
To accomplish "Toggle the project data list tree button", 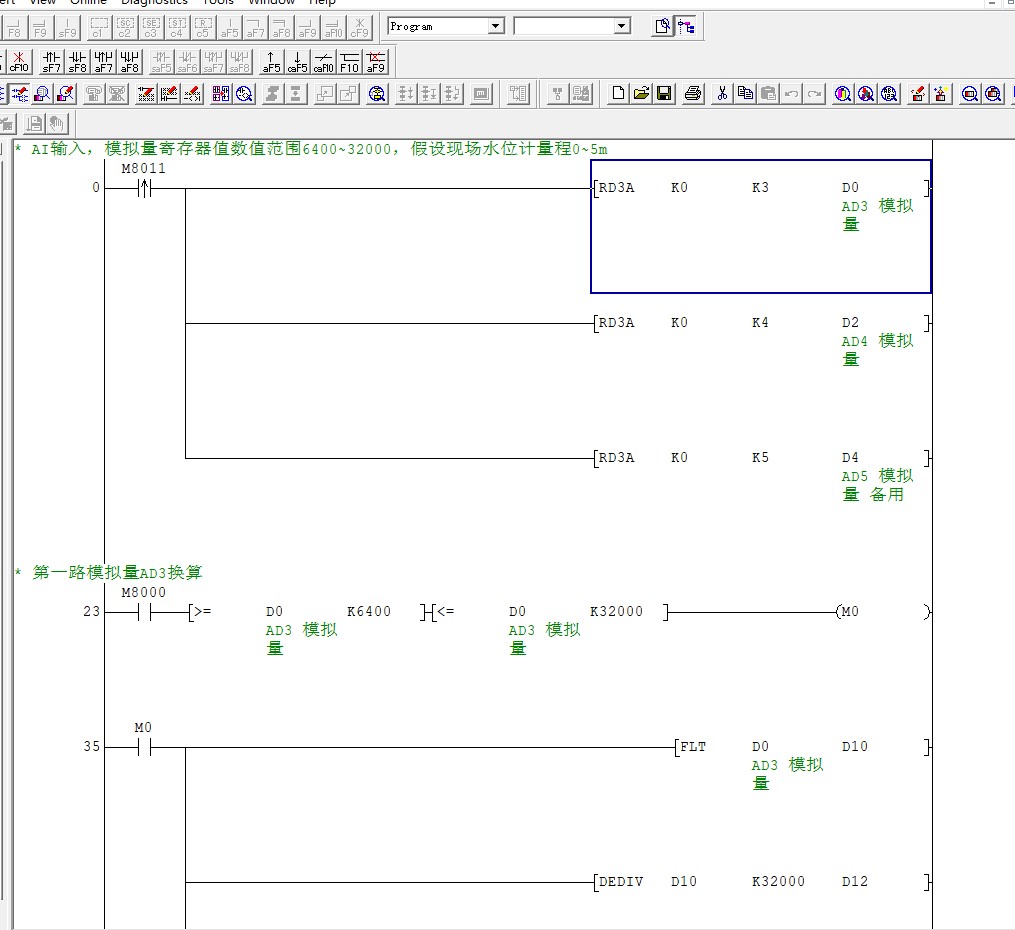I will pyautogui.click(x=686, y=27).
